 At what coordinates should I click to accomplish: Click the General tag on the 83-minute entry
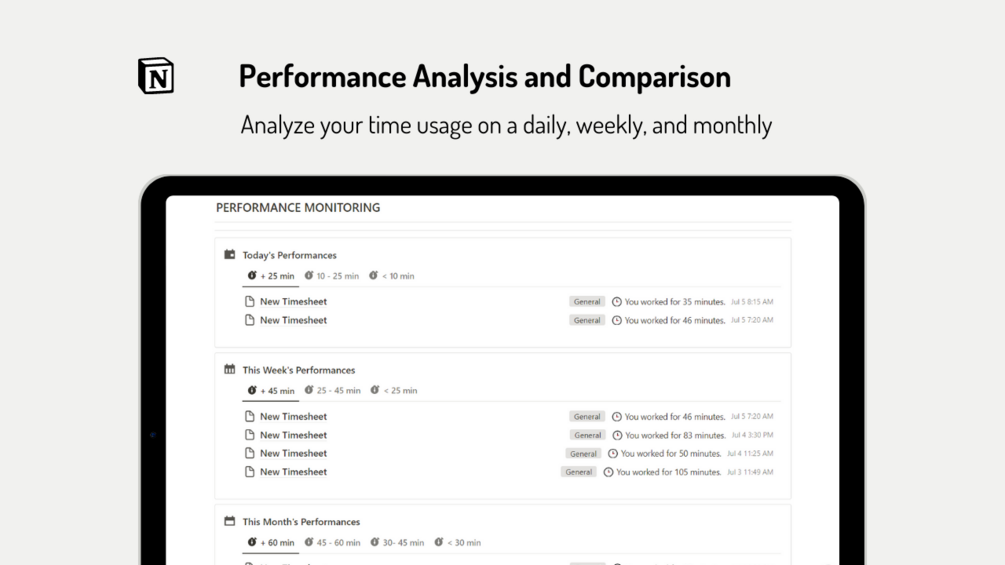[588, 435]
